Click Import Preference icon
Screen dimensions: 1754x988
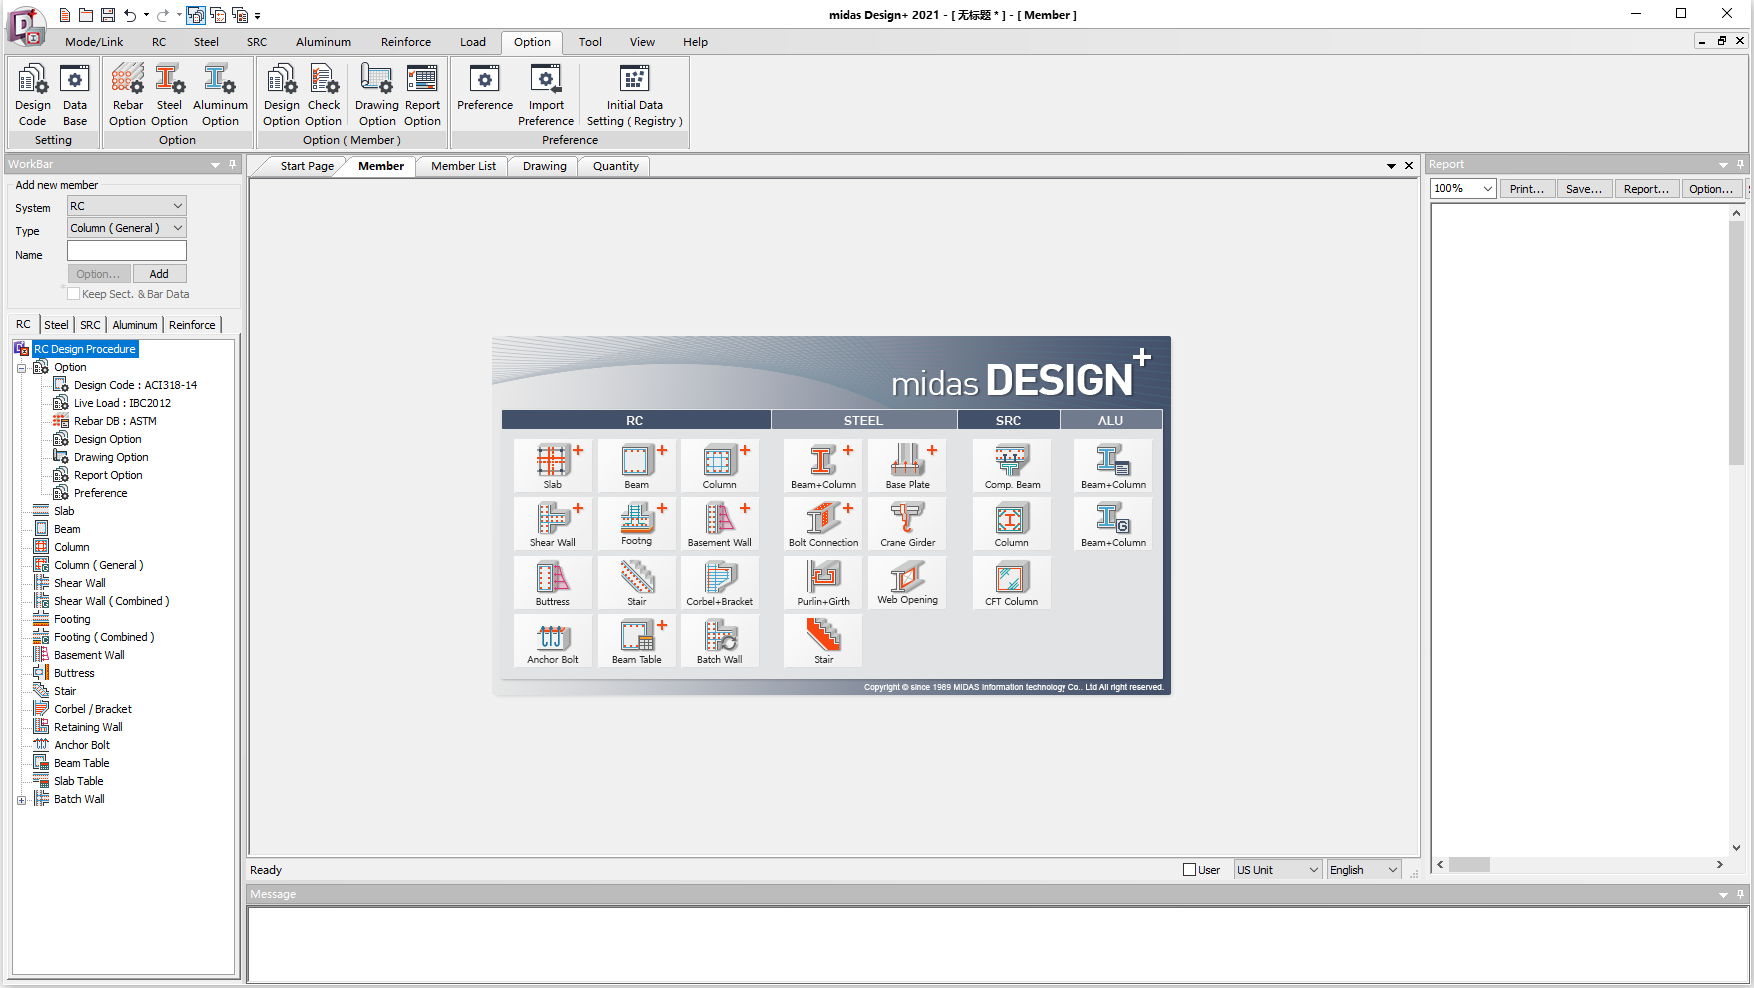[546, 95]
